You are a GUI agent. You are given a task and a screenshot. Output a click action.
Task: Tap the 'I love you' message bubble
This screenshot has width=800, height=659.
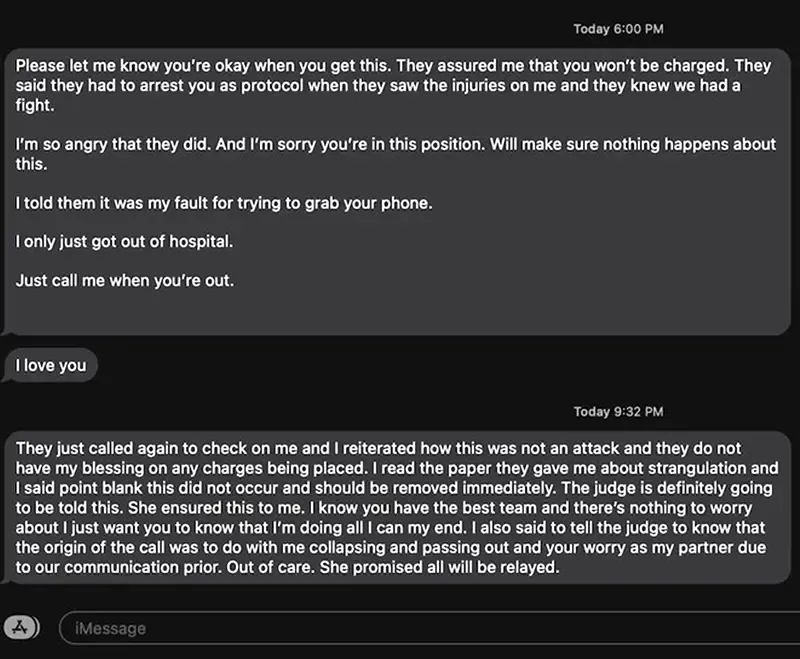pyautogui.click(x=51, y=365)
